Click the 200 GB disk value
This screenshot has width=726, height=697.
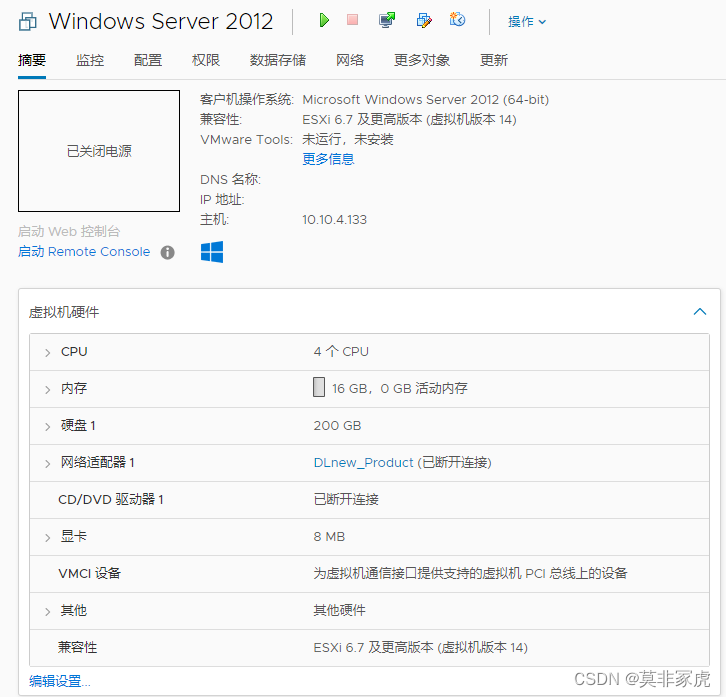[337, 426]
